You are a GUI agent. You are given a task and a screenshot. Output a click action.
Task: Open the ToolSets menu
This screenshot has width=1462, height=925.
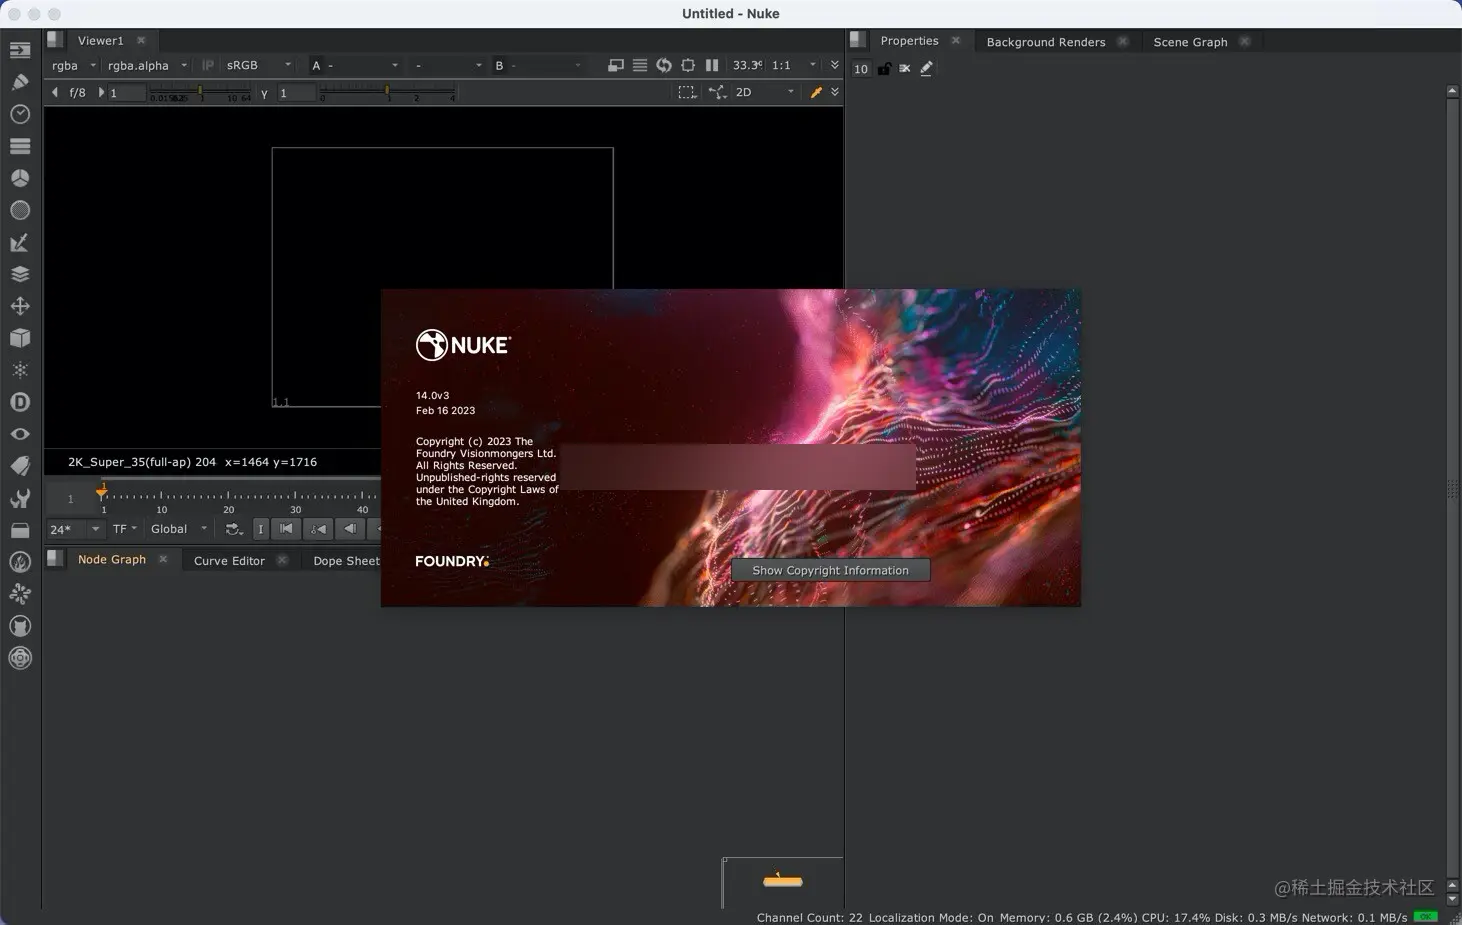(x=20, y=498)
